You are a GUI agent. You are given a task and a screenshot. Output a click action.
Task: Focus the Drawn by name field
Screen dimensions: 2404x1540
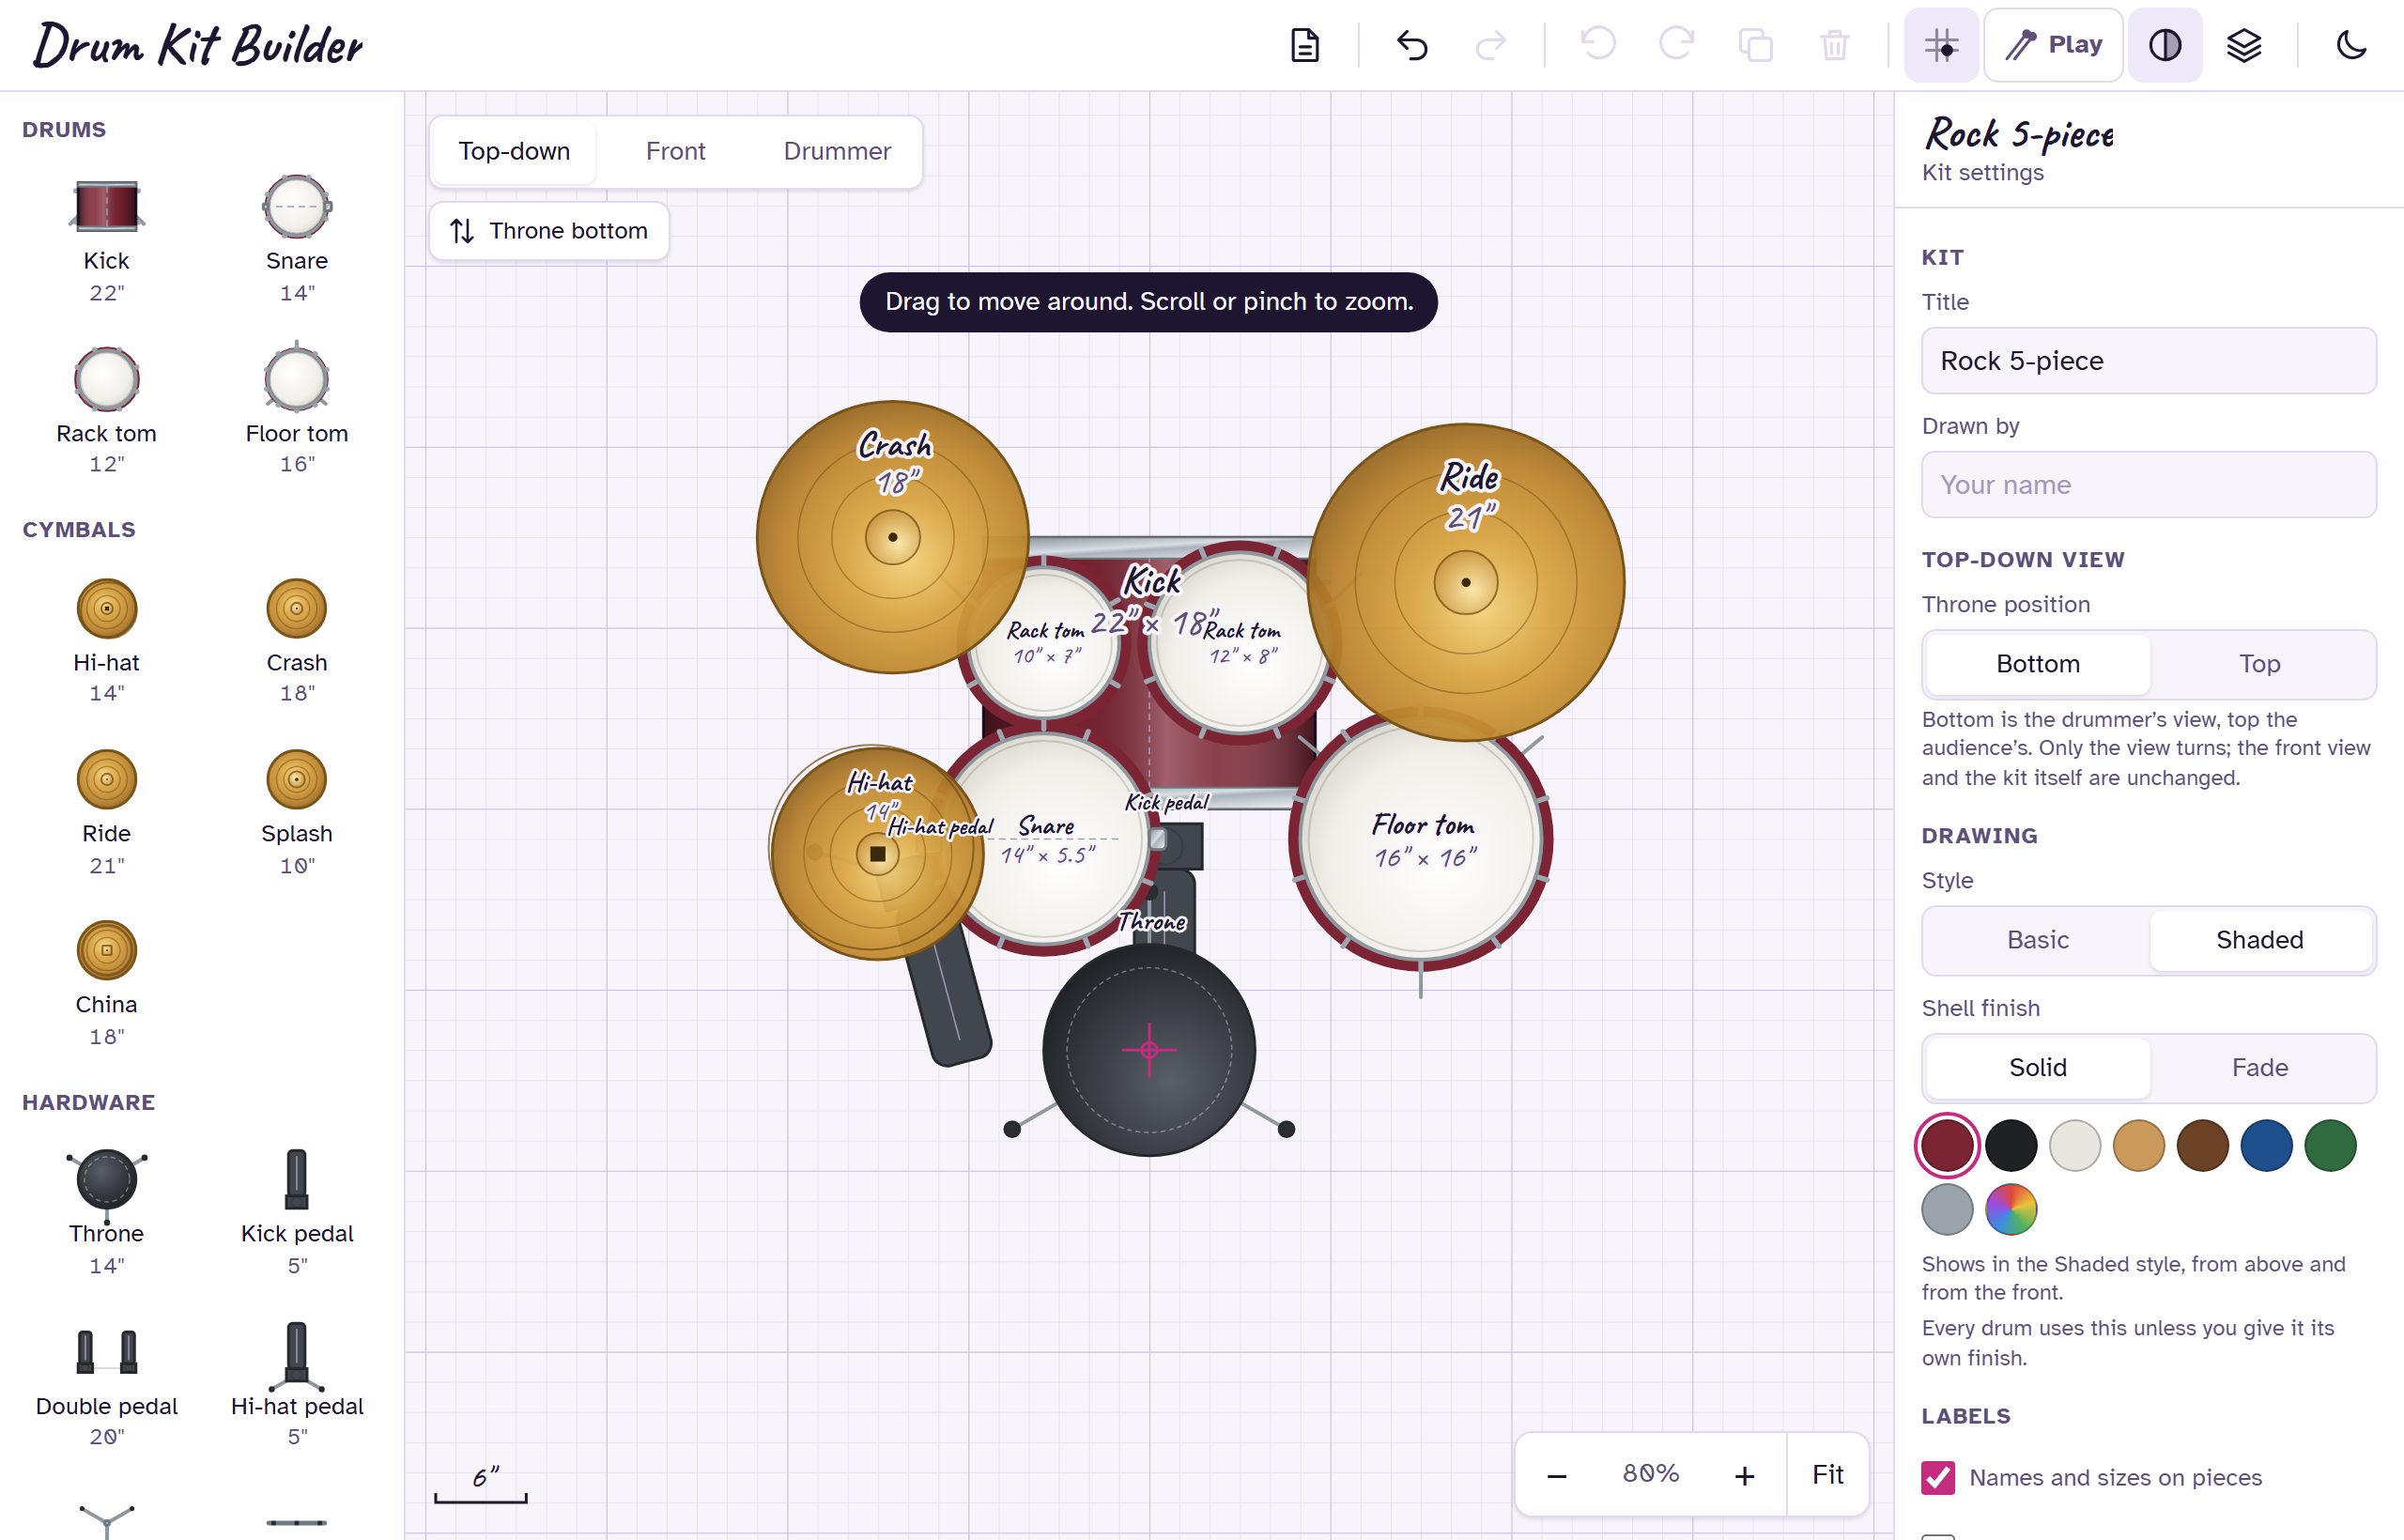tap(2148, 485)
